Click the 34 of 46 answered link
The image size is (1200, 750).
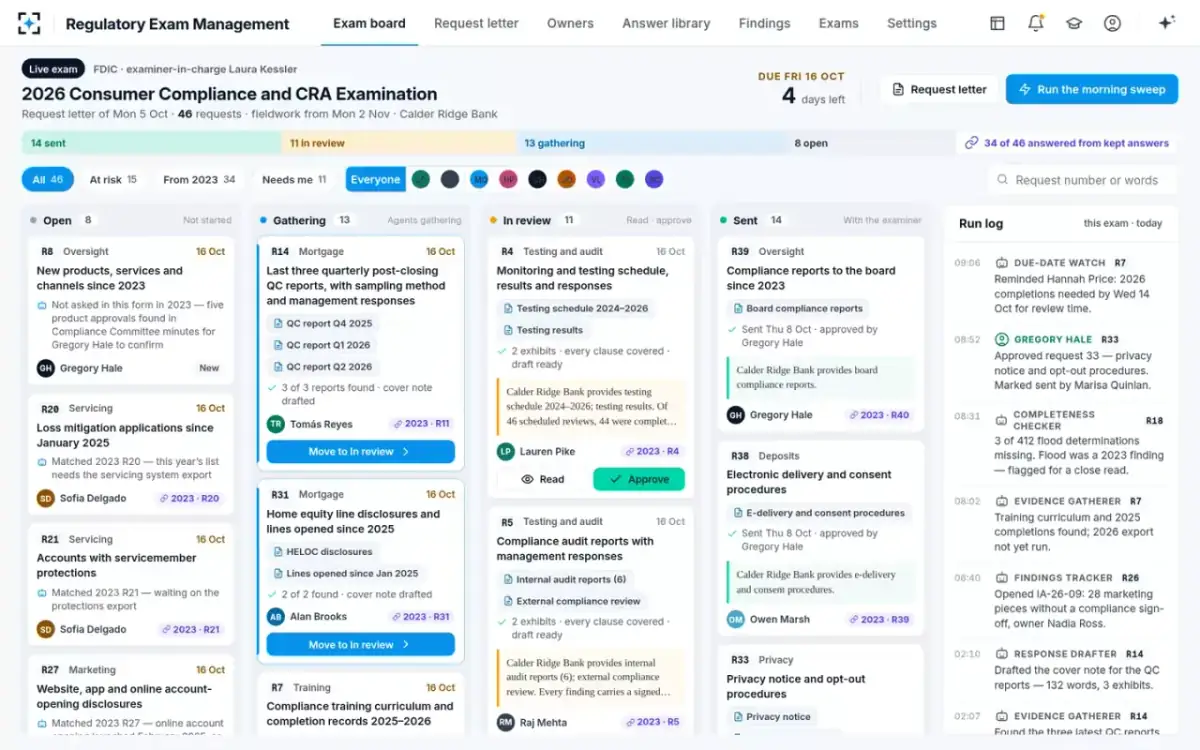(1067, 143)
